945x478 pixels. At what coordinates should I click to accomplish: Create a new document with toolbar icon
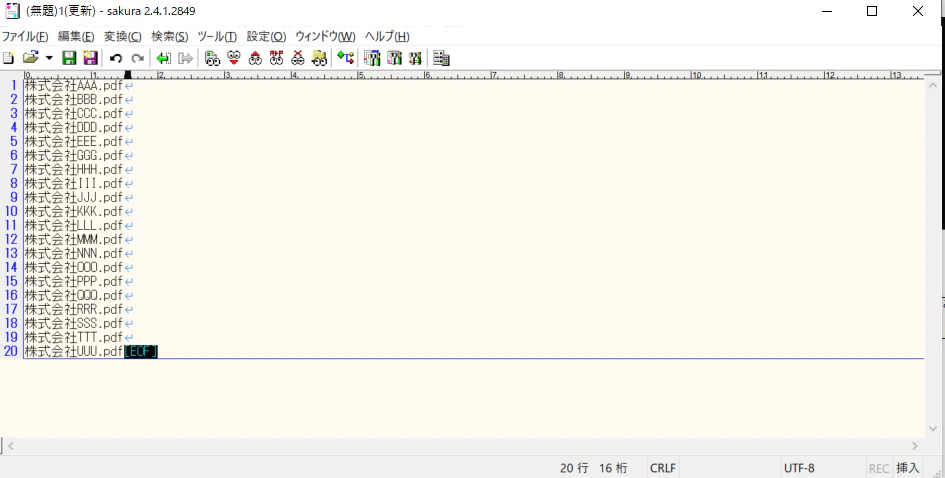8,58
